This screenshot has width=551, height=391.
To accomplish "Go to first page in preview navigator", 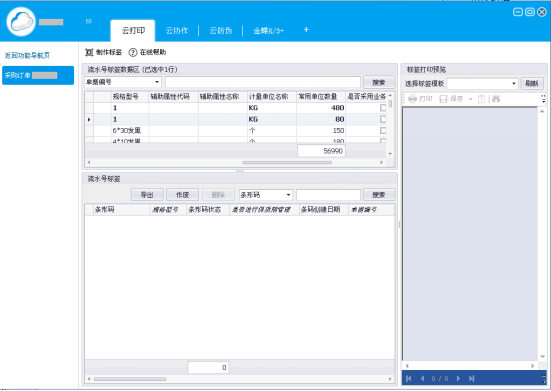I will [409, 378].
